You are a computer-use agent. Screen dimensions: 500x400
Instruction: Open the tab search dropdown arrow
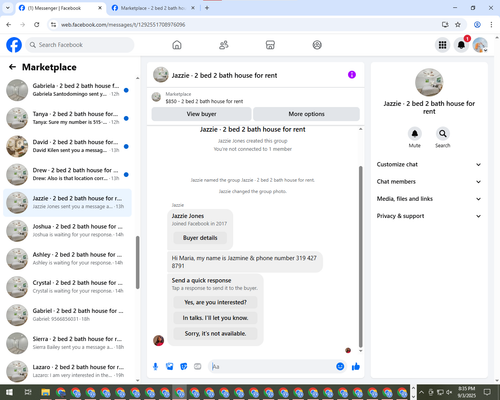pyautogui.click(x=8, y=8)
